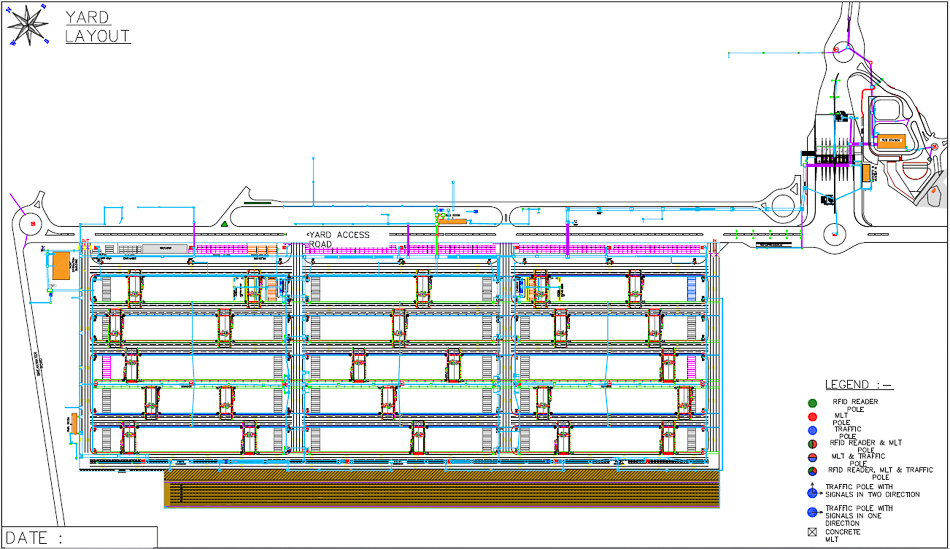
Task: Click the green-red RFID reader & MLT symbol
Action: tap(813, 442)
